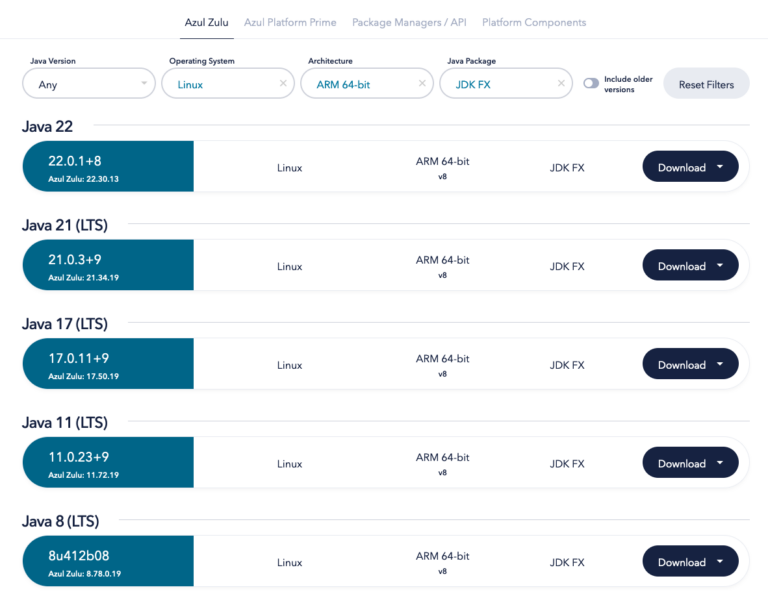Screen dimensions: 768x609
Task: Click the Java 21 Download caret arrow
Action: [720, 266]
